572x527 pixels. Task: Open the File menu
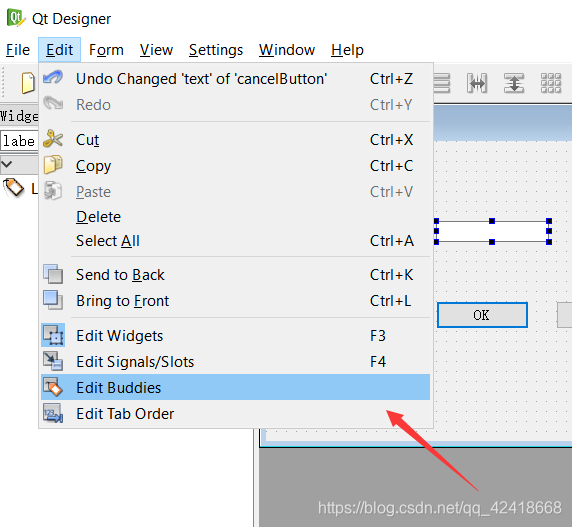coord(18,50)
